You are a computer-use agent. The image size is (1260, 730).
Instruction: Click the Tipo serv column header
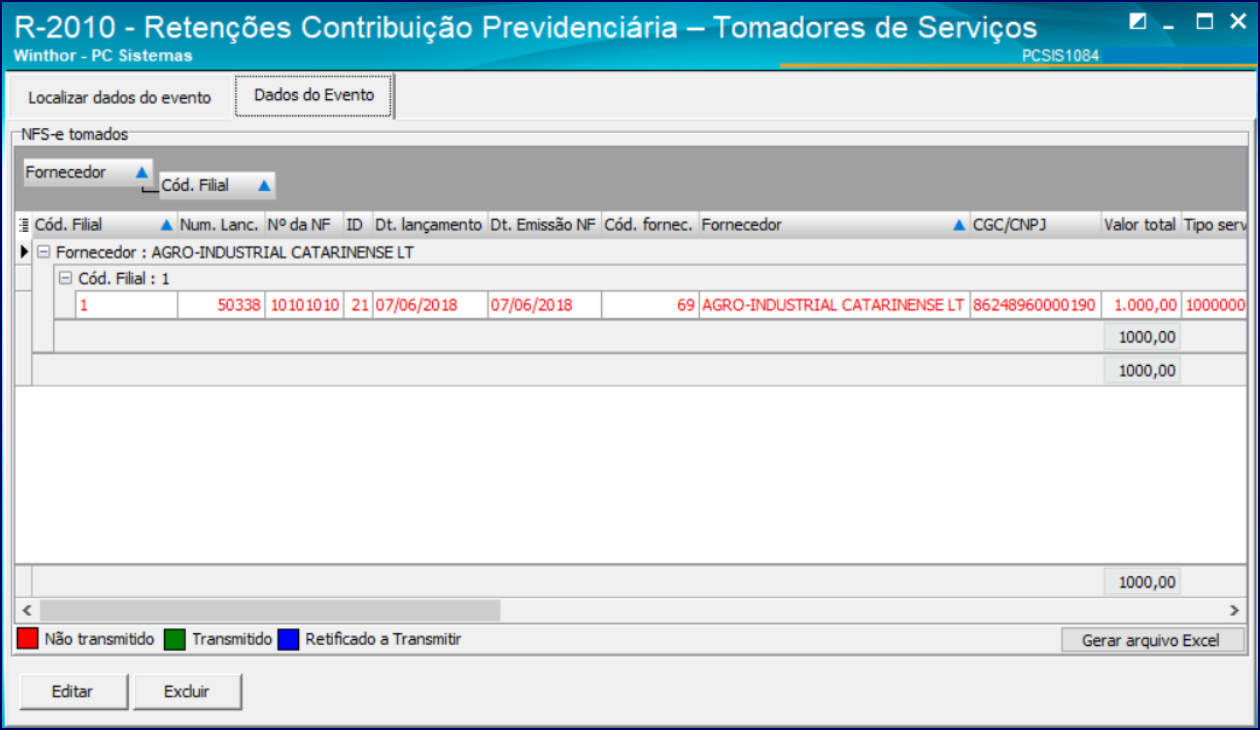1213,225
